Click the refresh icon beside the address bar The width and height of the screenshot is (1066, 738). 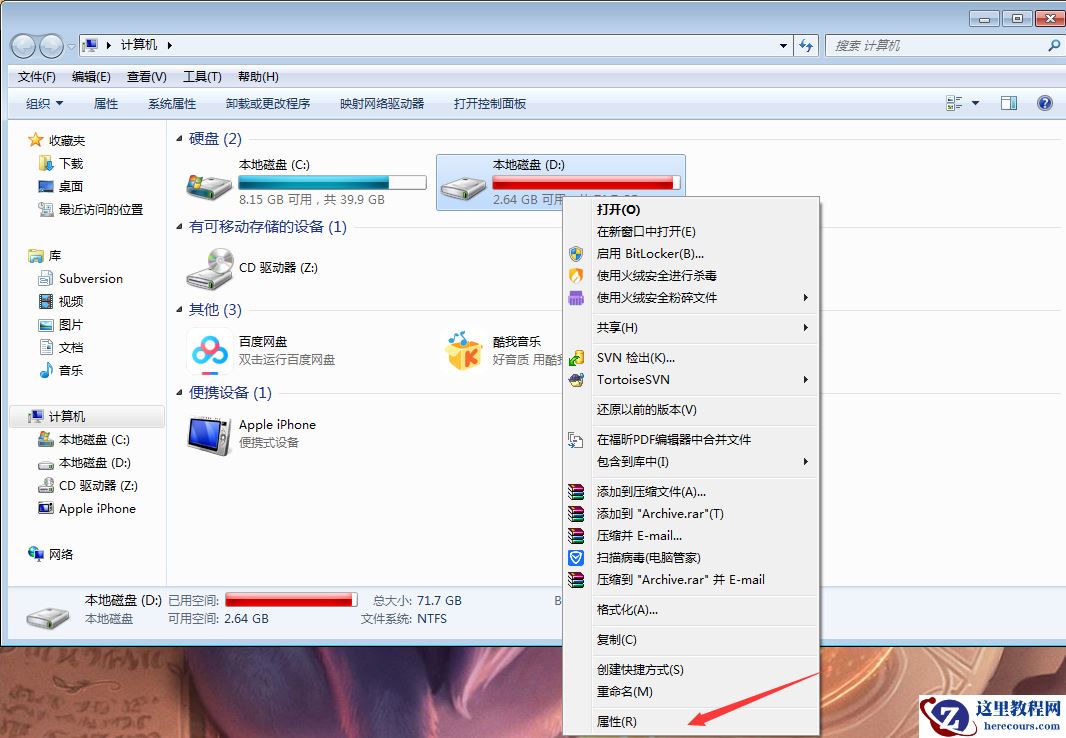point(806,45)
